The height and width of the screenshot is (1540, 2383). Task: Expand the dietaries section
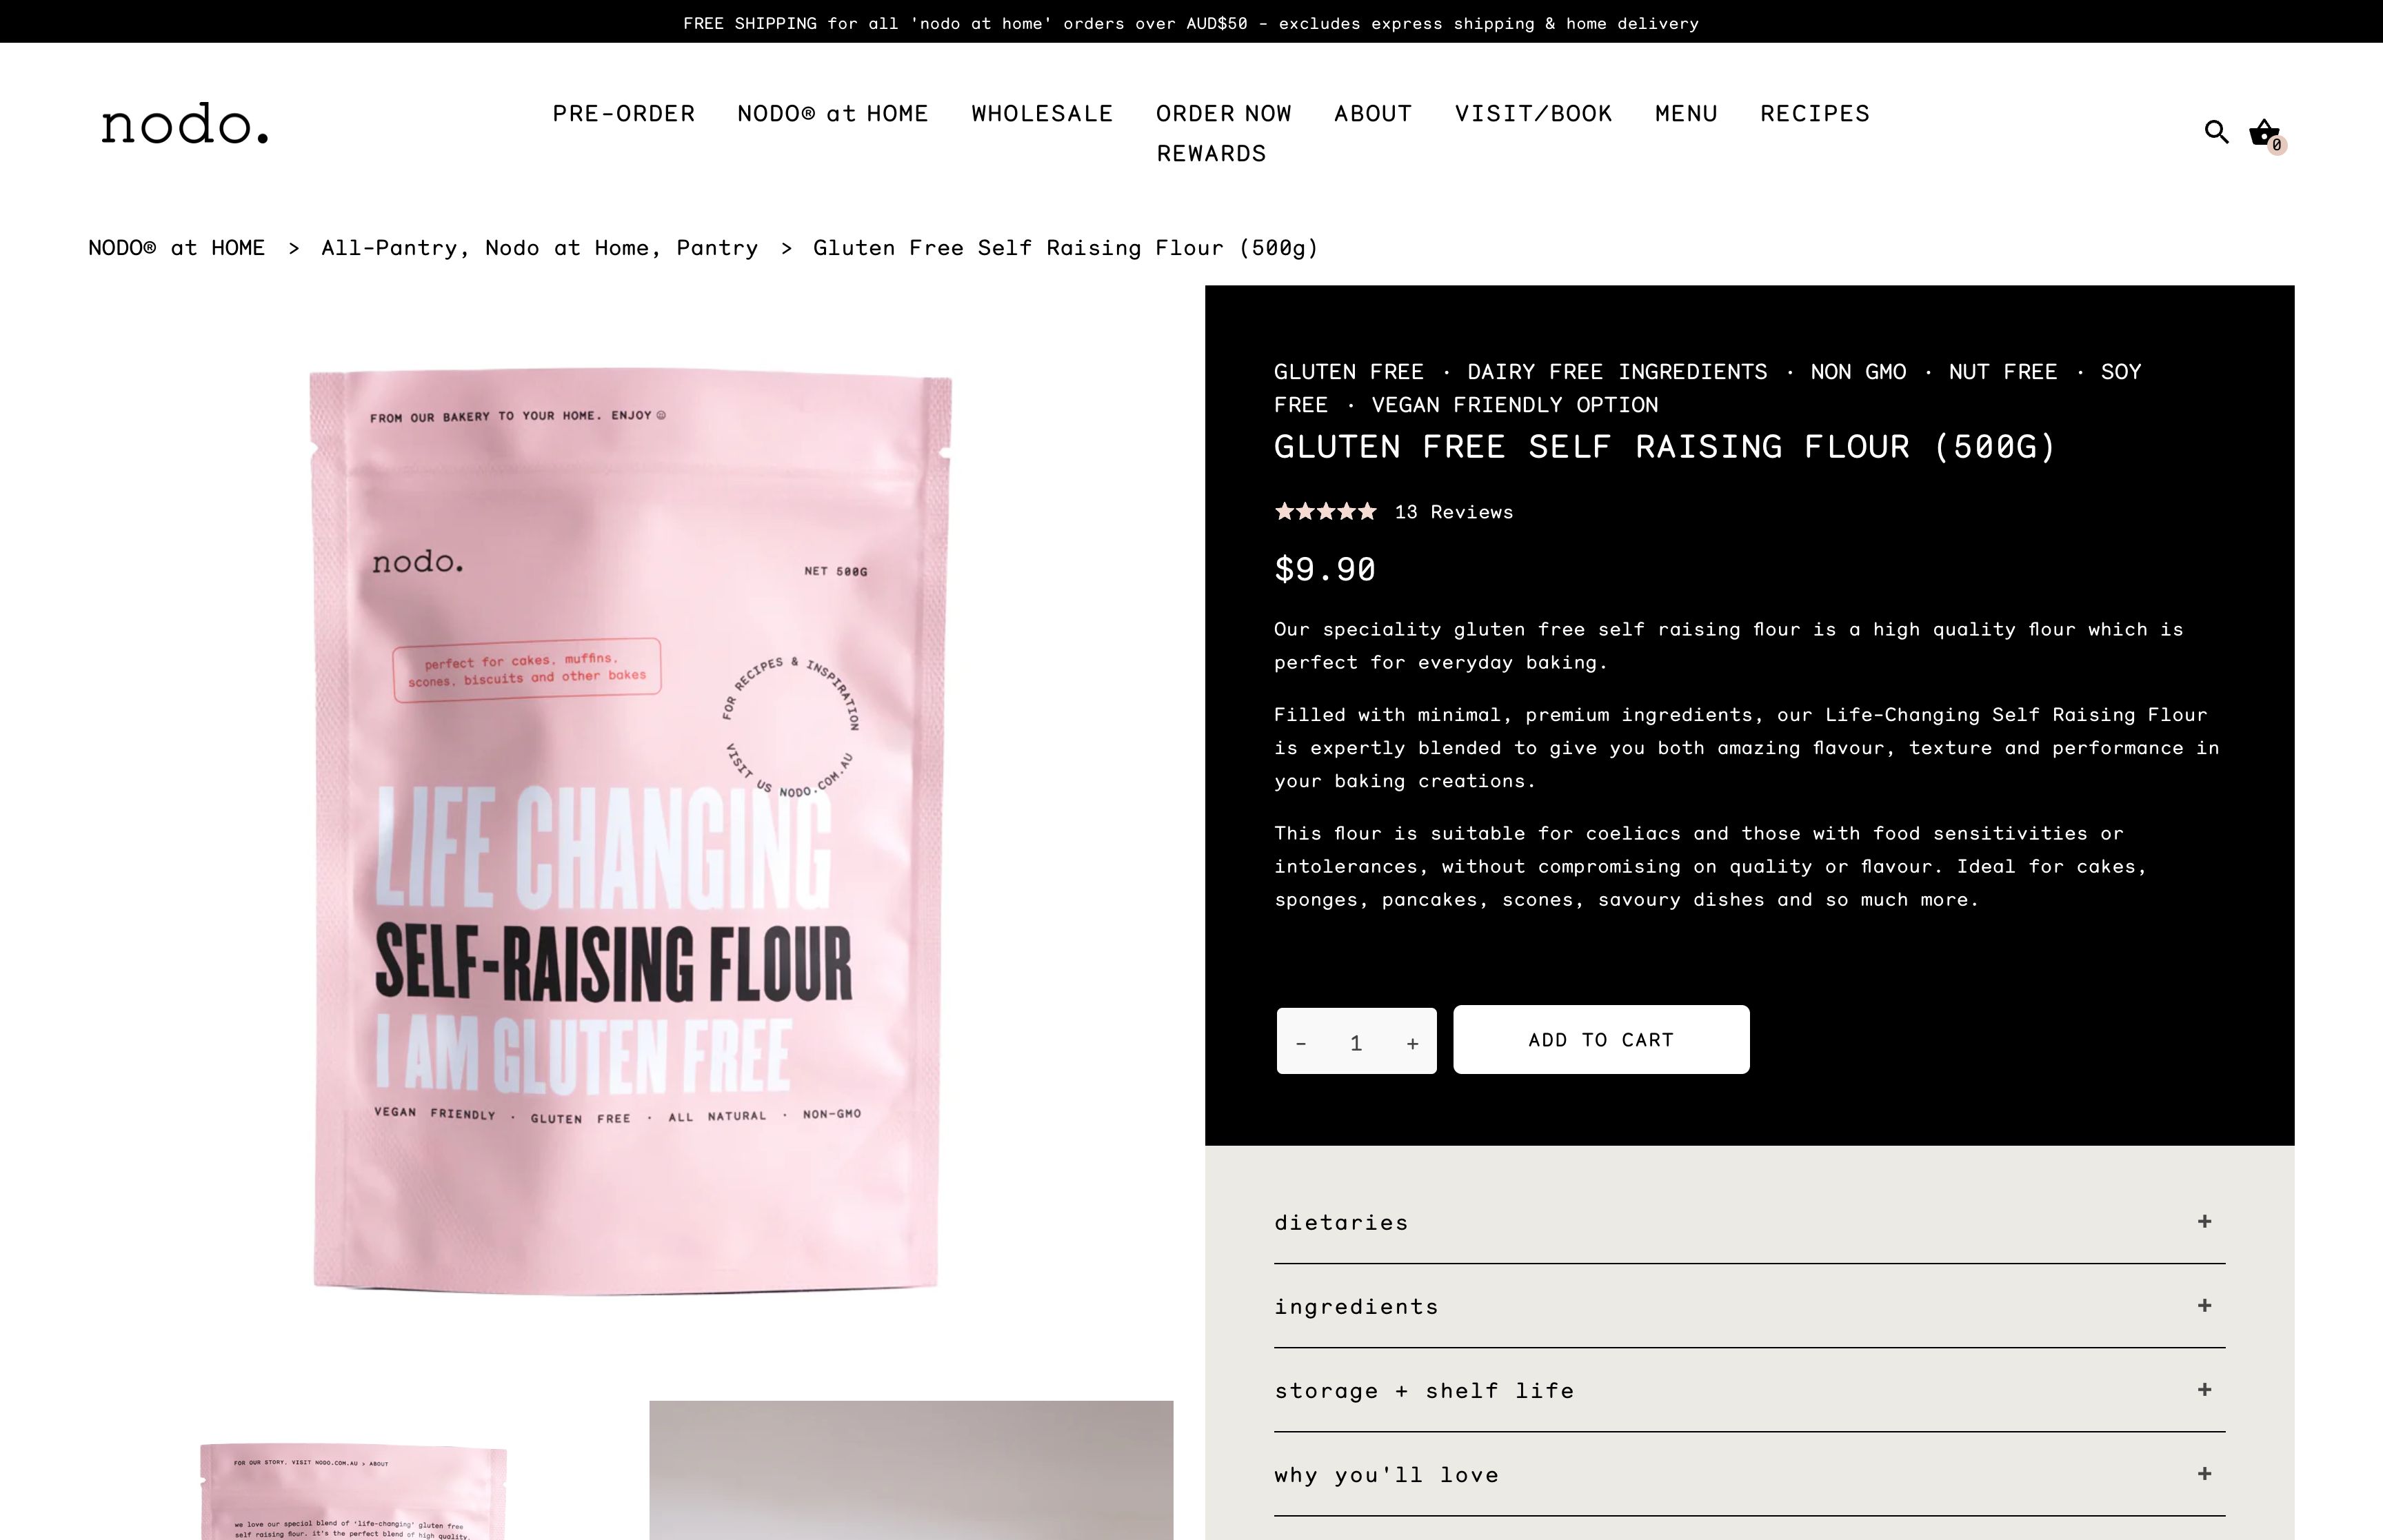click(x=1749, y=1222)
